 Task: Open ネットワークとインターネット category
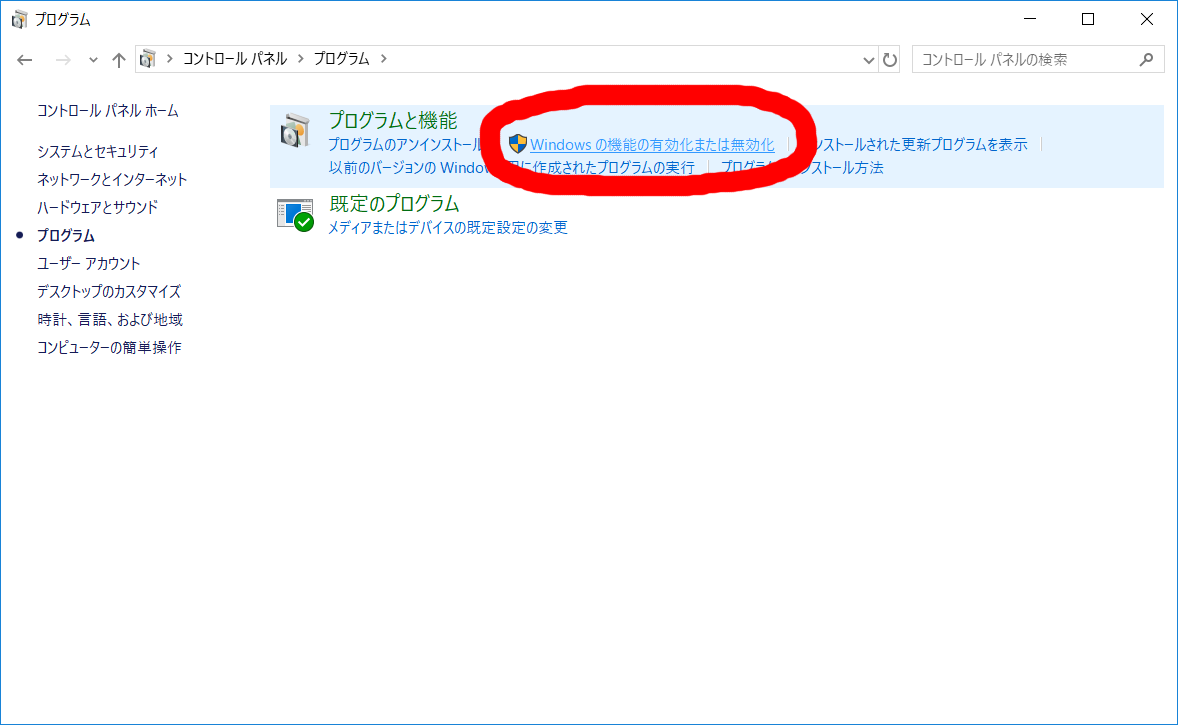[112, 179]
